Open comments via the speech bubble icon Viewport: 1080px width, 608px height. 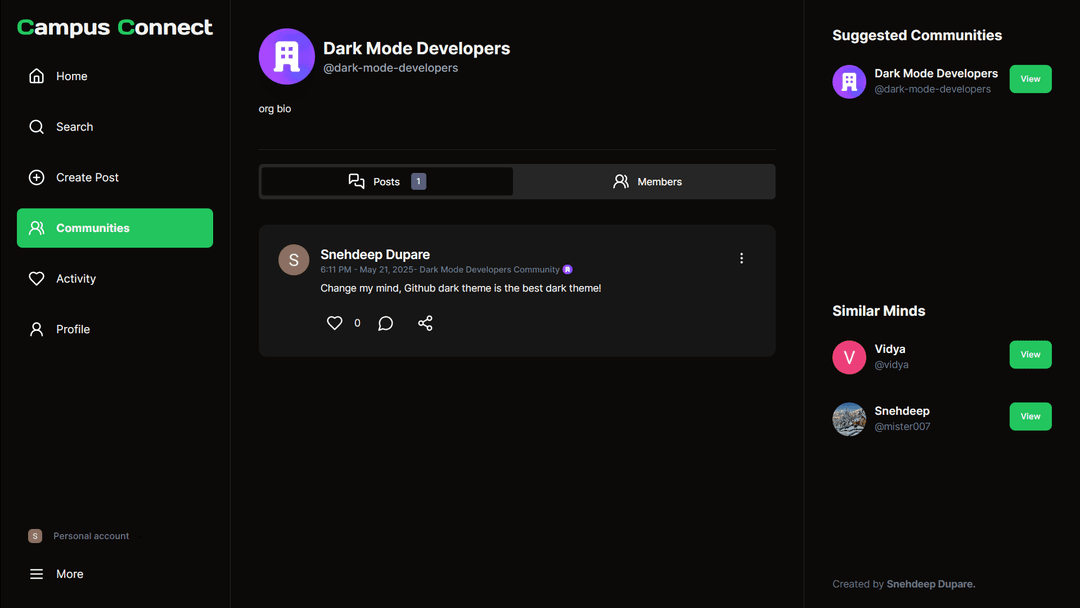[385, 323]
